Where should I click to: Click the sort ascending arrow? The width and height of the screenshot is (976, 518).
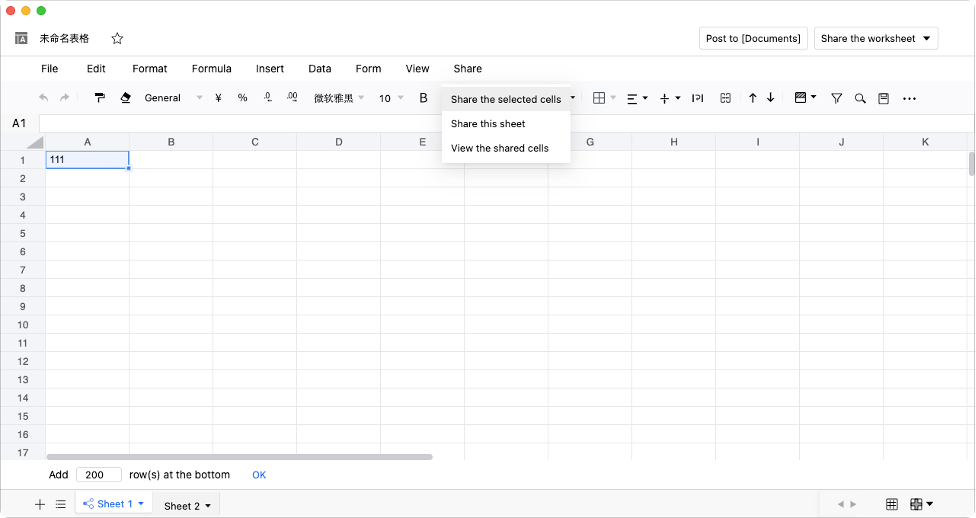pyautogui.click(x=753, y=98)
